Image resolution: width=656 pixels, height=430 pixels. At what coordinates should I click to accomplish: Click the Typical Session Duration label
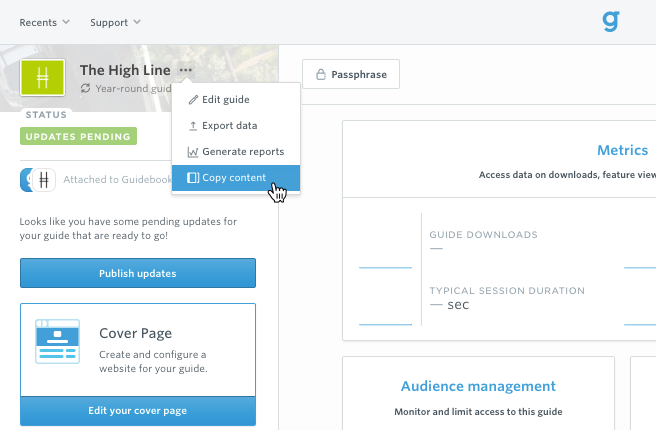pos(507,291)
